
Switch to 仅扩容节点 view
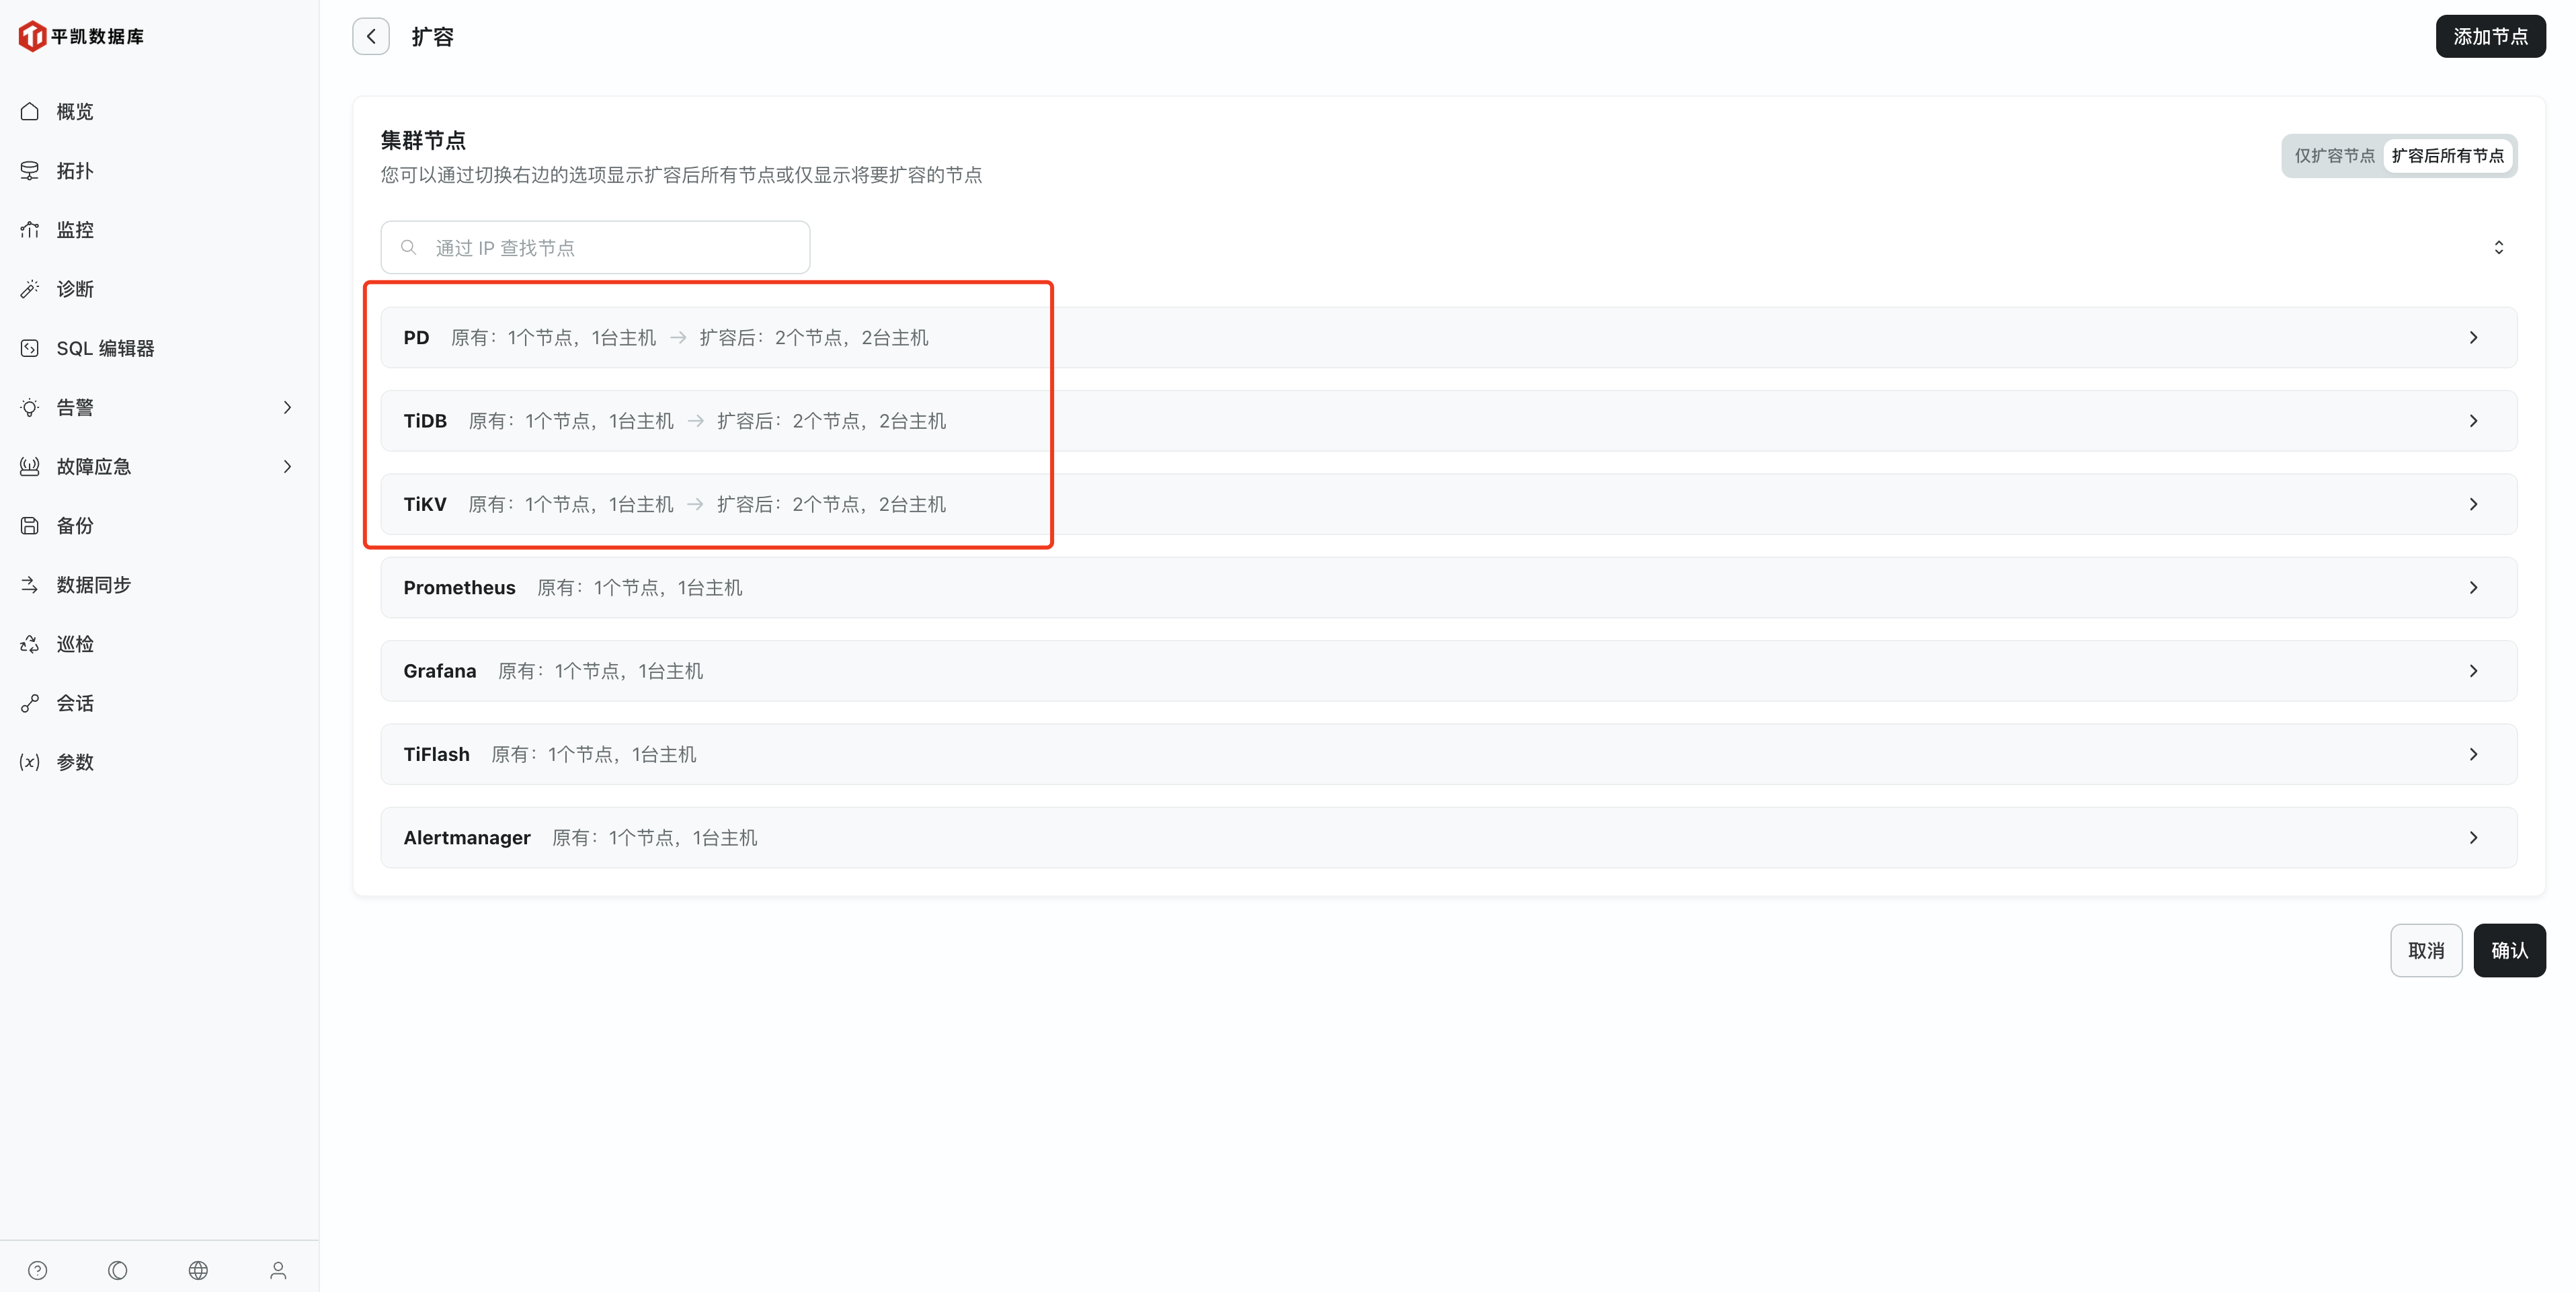[2333, 156]
